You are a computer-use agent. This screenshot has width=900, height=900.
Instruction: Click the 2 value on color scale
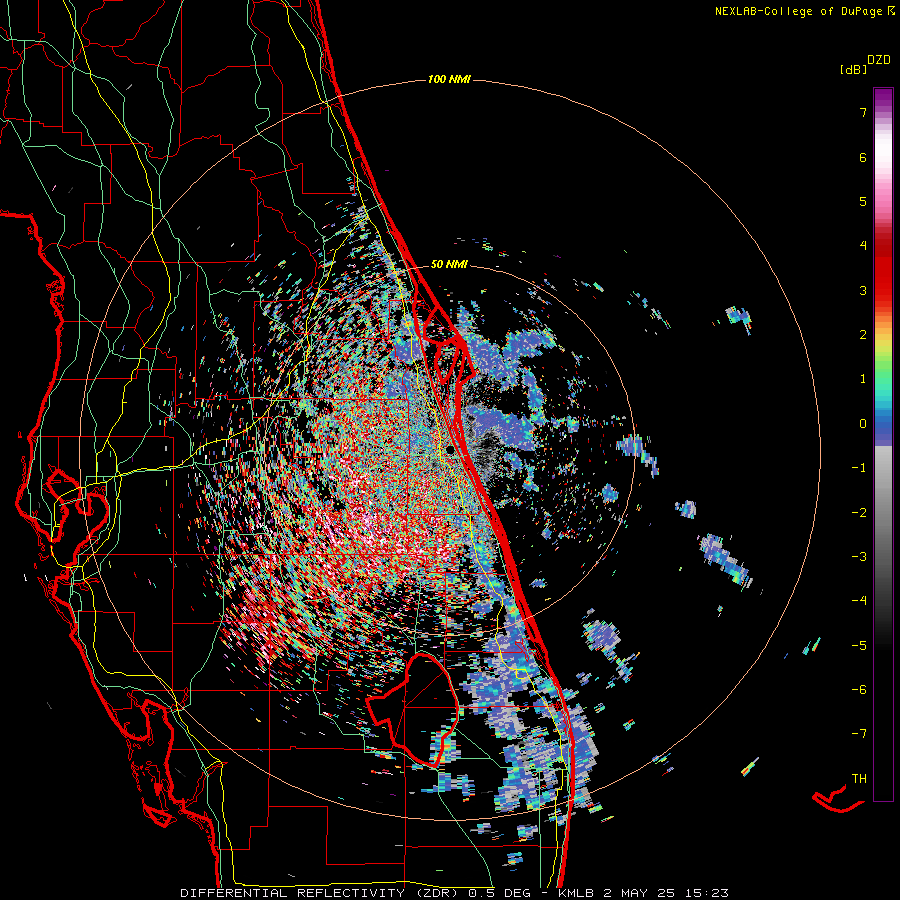(x=863, y=335)
